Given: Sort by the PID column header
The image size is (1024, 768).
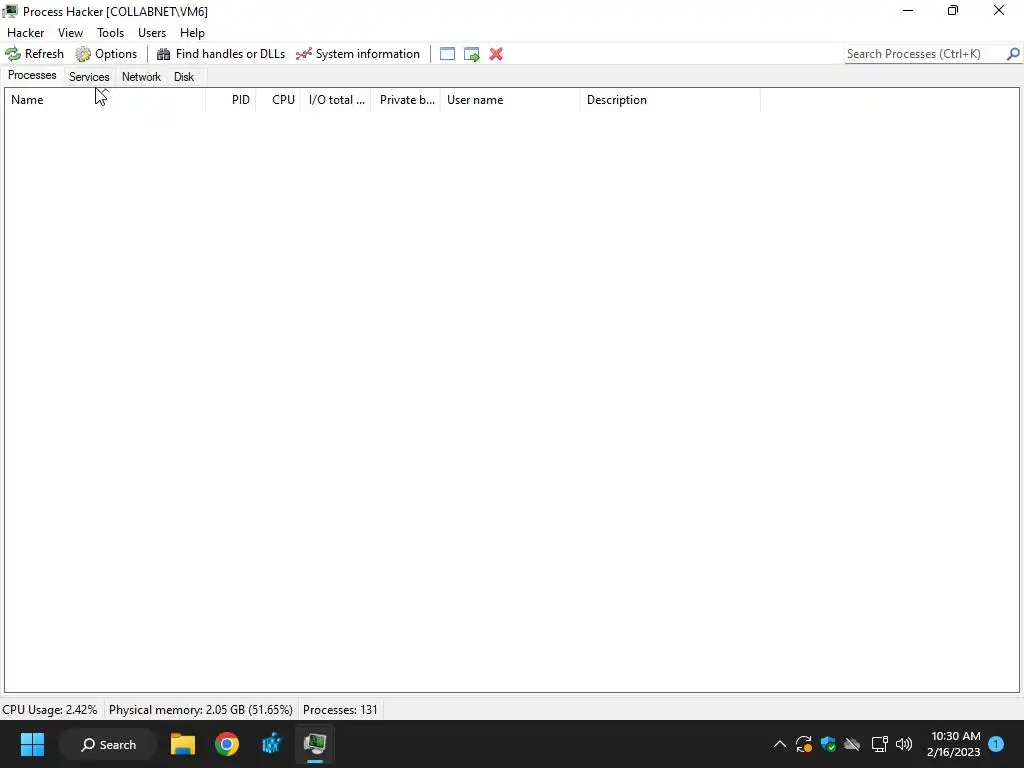Looking at the screenshot, I should (231, 100).
